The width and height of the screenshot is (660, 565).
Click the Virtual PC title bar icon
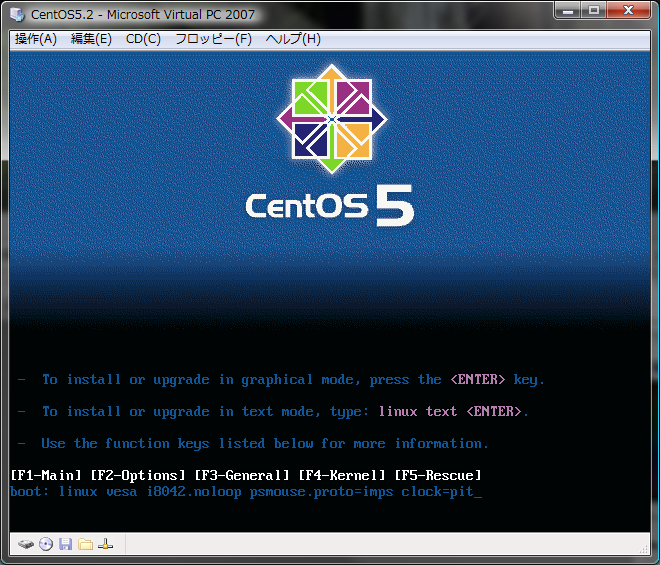17,14
